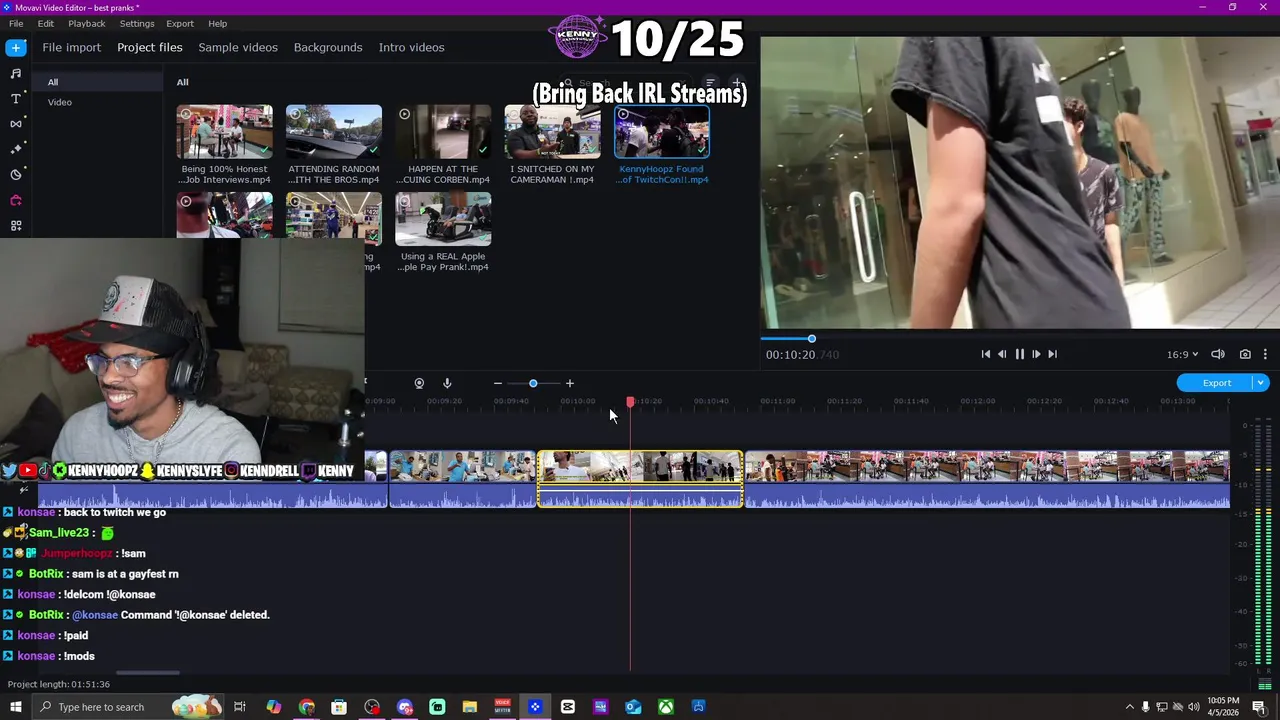Switch to the Sample videos tab

(x=238, y=47)
